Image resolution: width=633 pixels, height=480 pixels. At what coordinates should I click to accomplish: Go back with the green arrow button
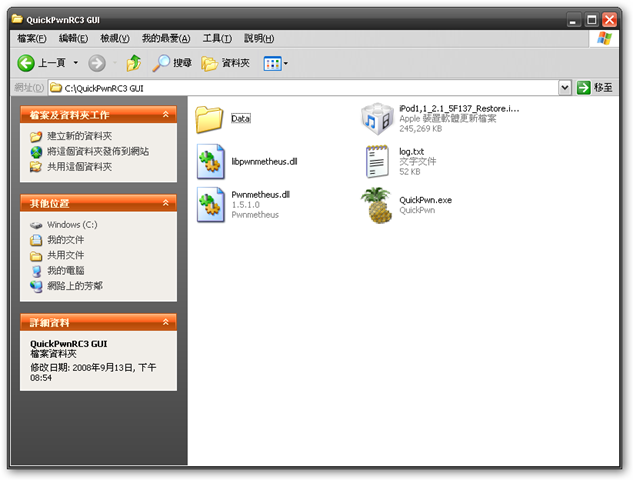[26, 63]
